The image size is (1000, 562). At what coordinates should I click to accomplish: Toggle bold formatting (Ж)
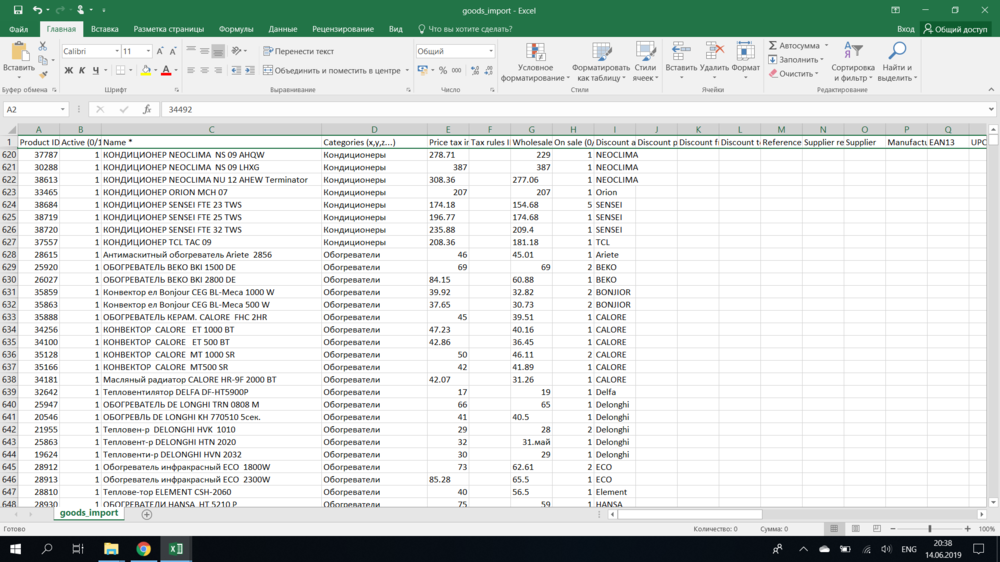pyautogui.click(x=68, y=71)
